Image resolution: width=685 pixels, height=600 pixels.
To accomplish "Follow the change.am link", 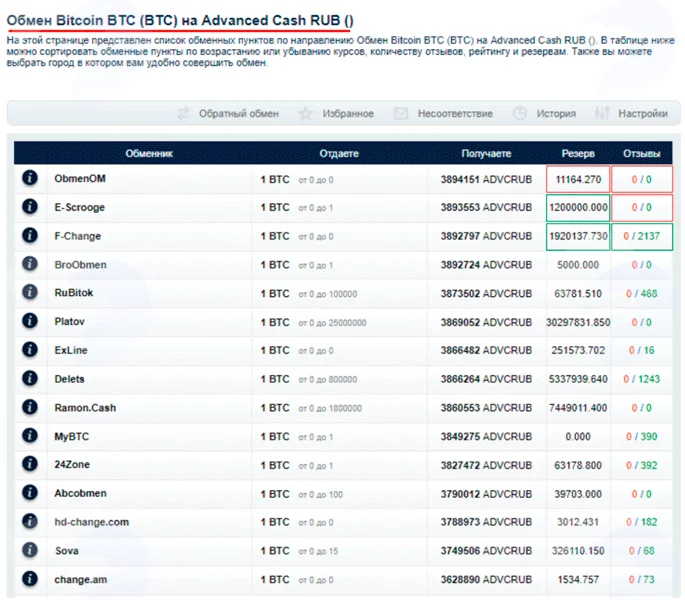I will click(80, 580).
